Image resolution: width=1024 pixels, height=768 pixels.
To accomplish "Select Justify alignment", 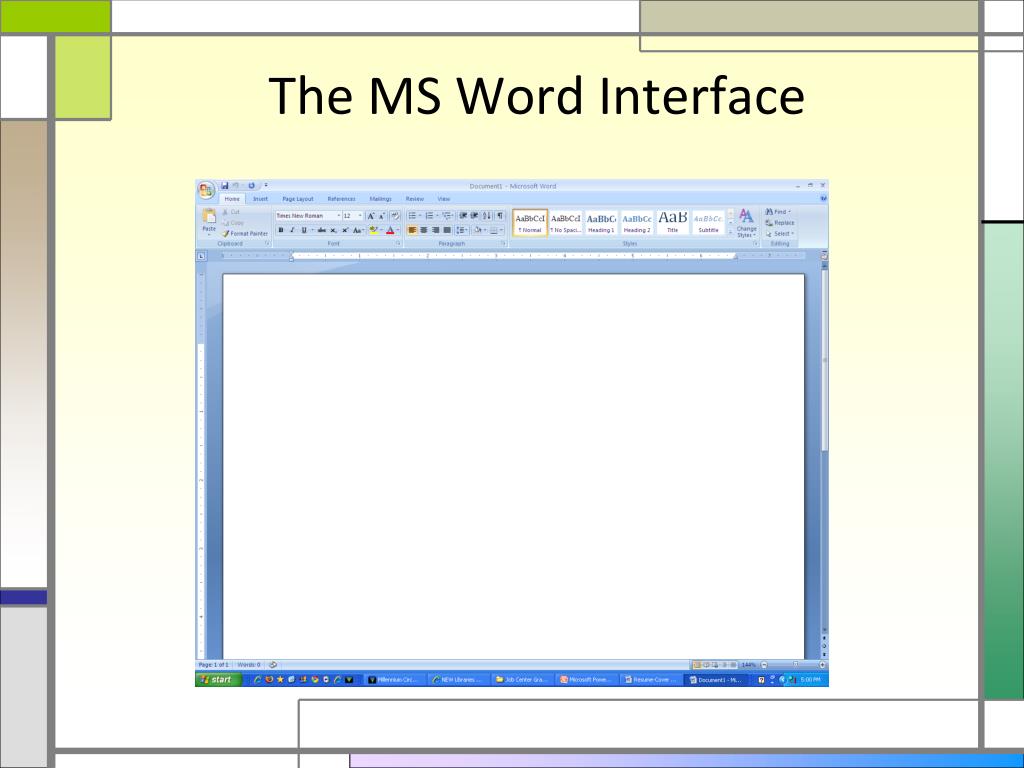I will (447, 230).
